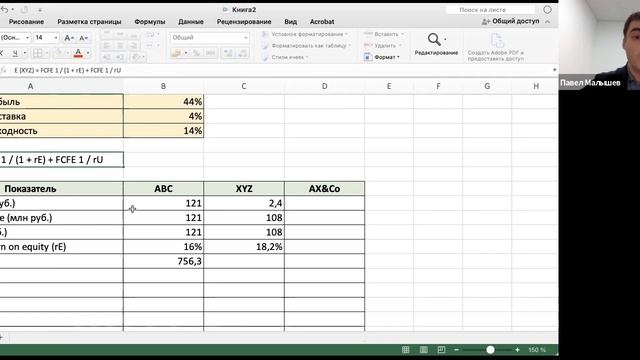This screenshot has width=640, height=360.
Task: Click the zoom slider handle
Action: [490, 350]
